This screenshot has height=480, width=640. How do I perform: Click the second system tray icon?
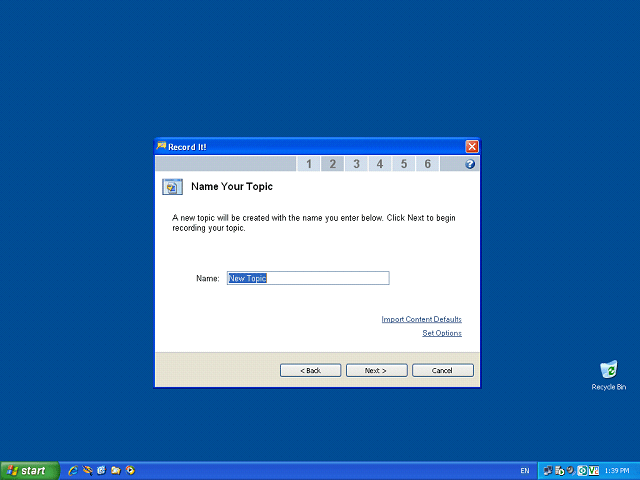point(560,471)
